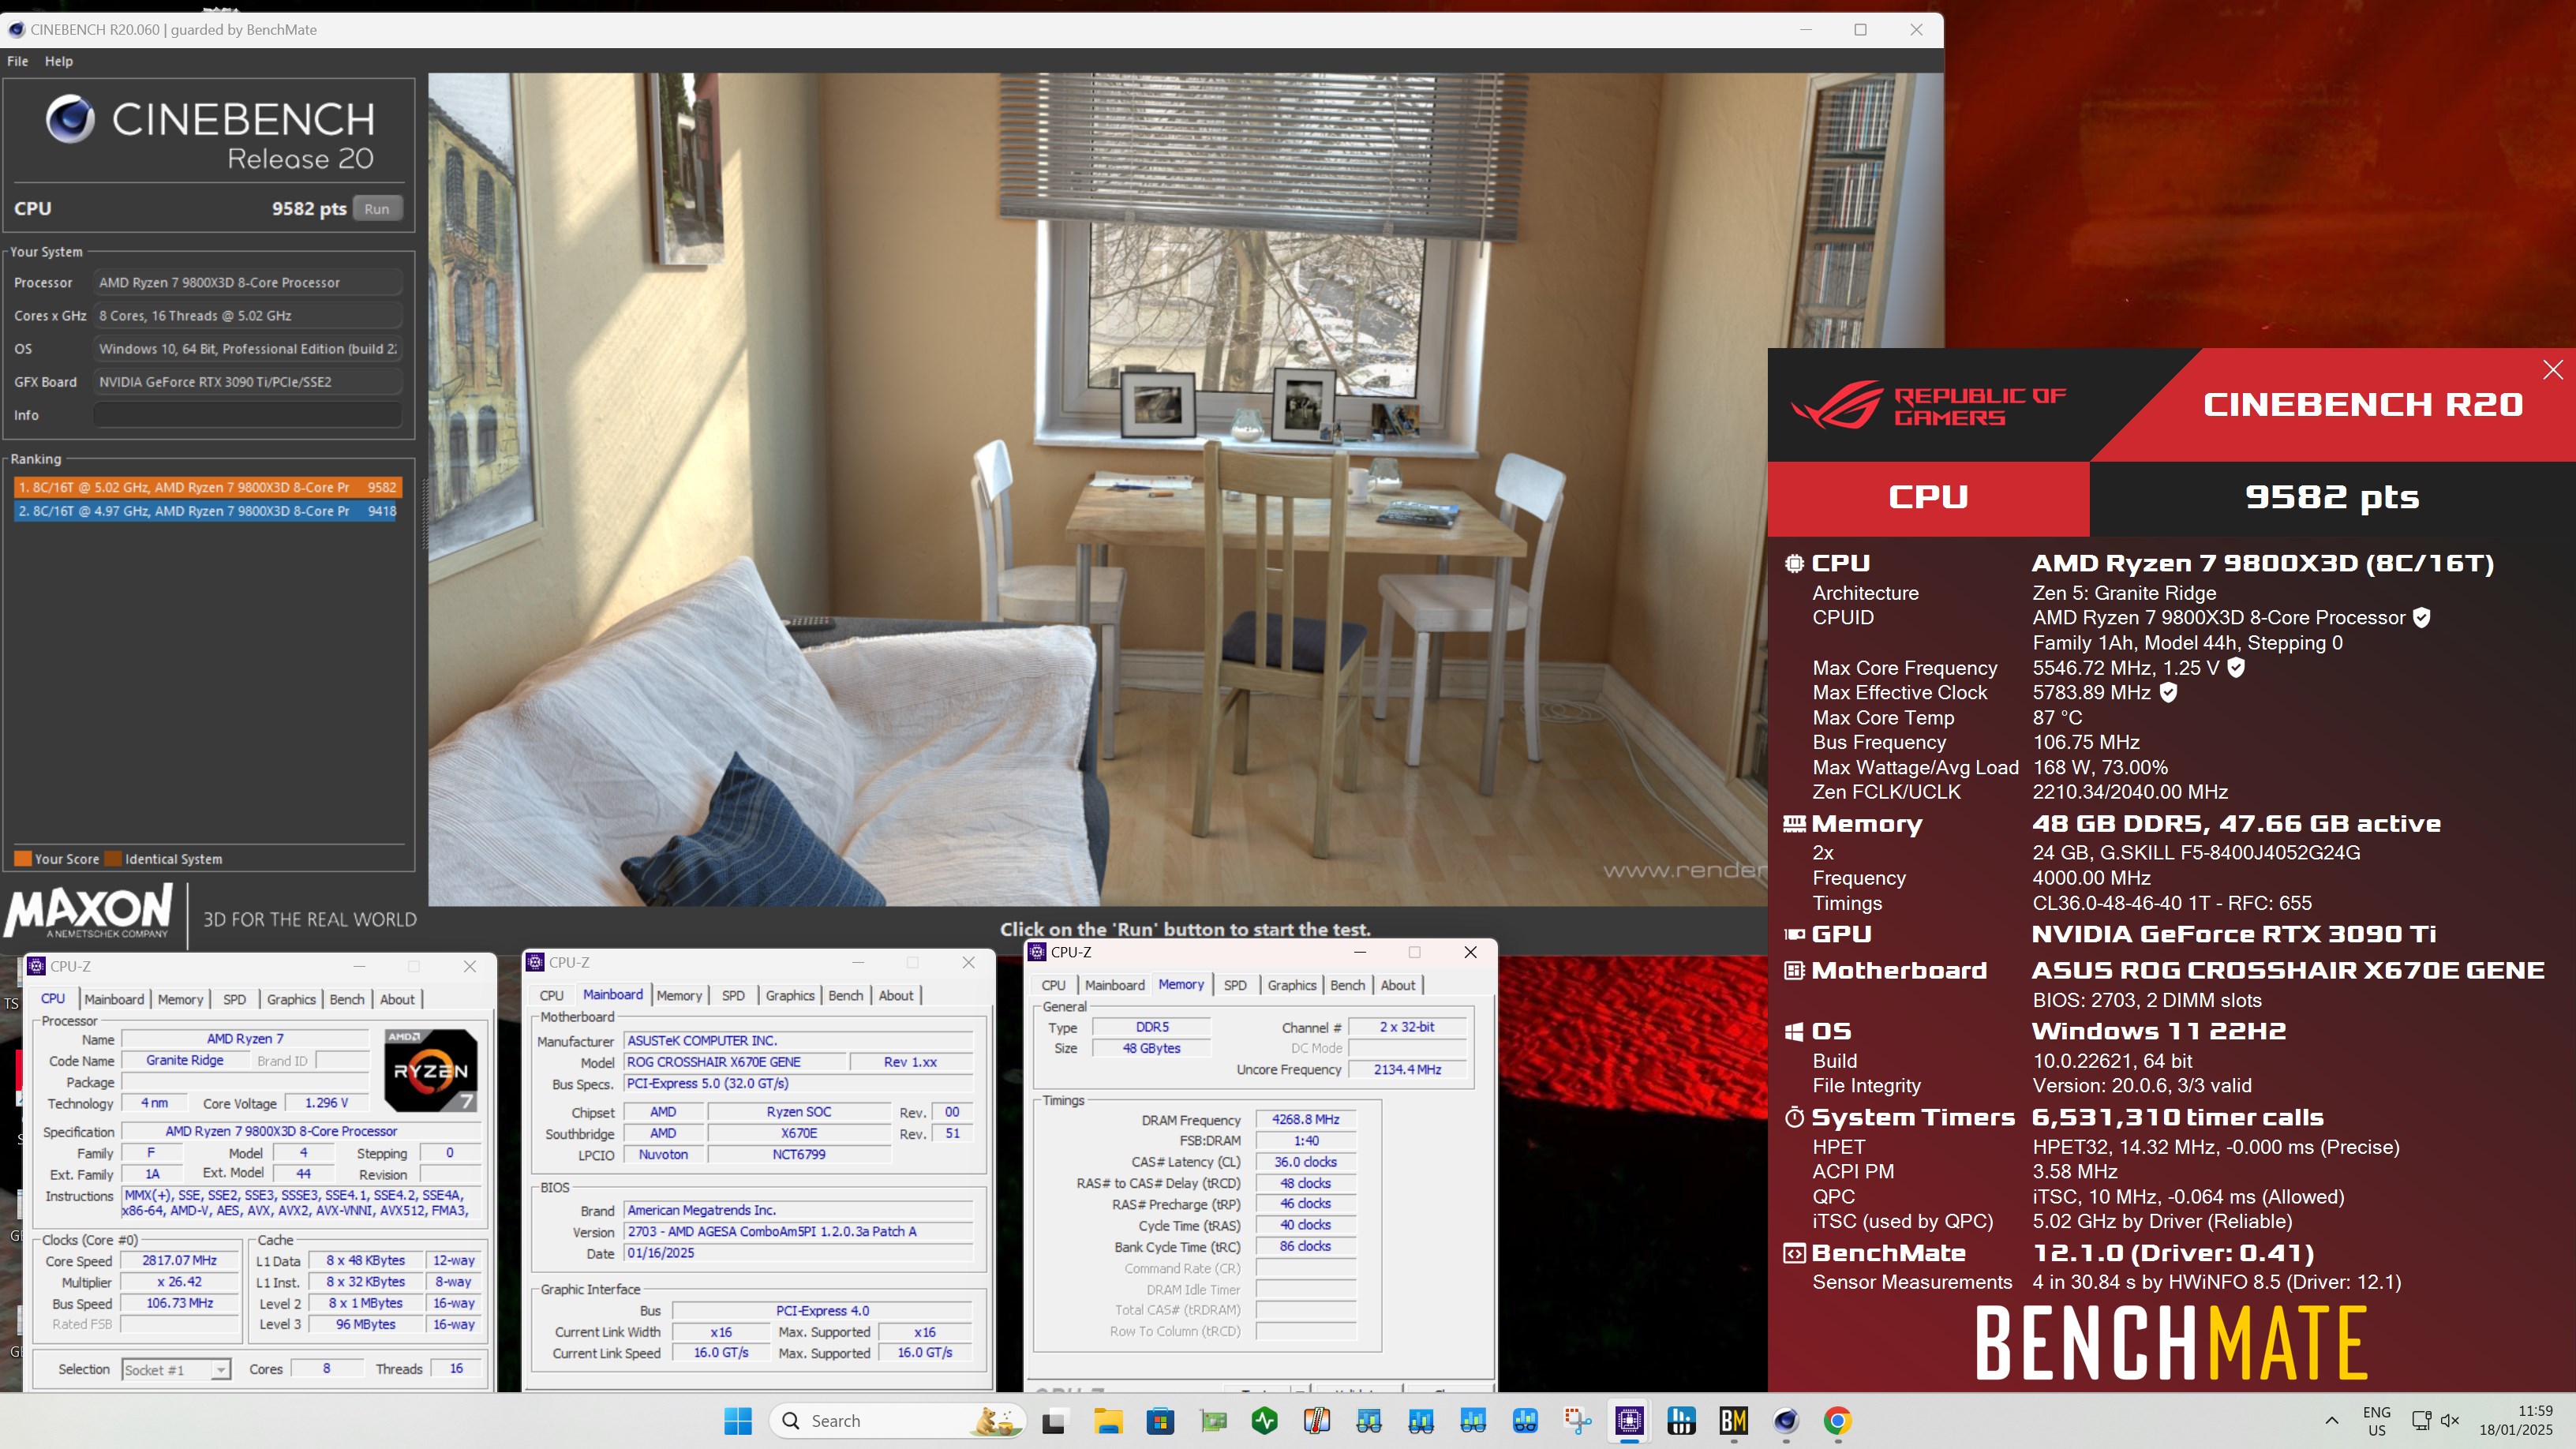
Task: Open the File menu in Cinebench
Action: (17, 61)
